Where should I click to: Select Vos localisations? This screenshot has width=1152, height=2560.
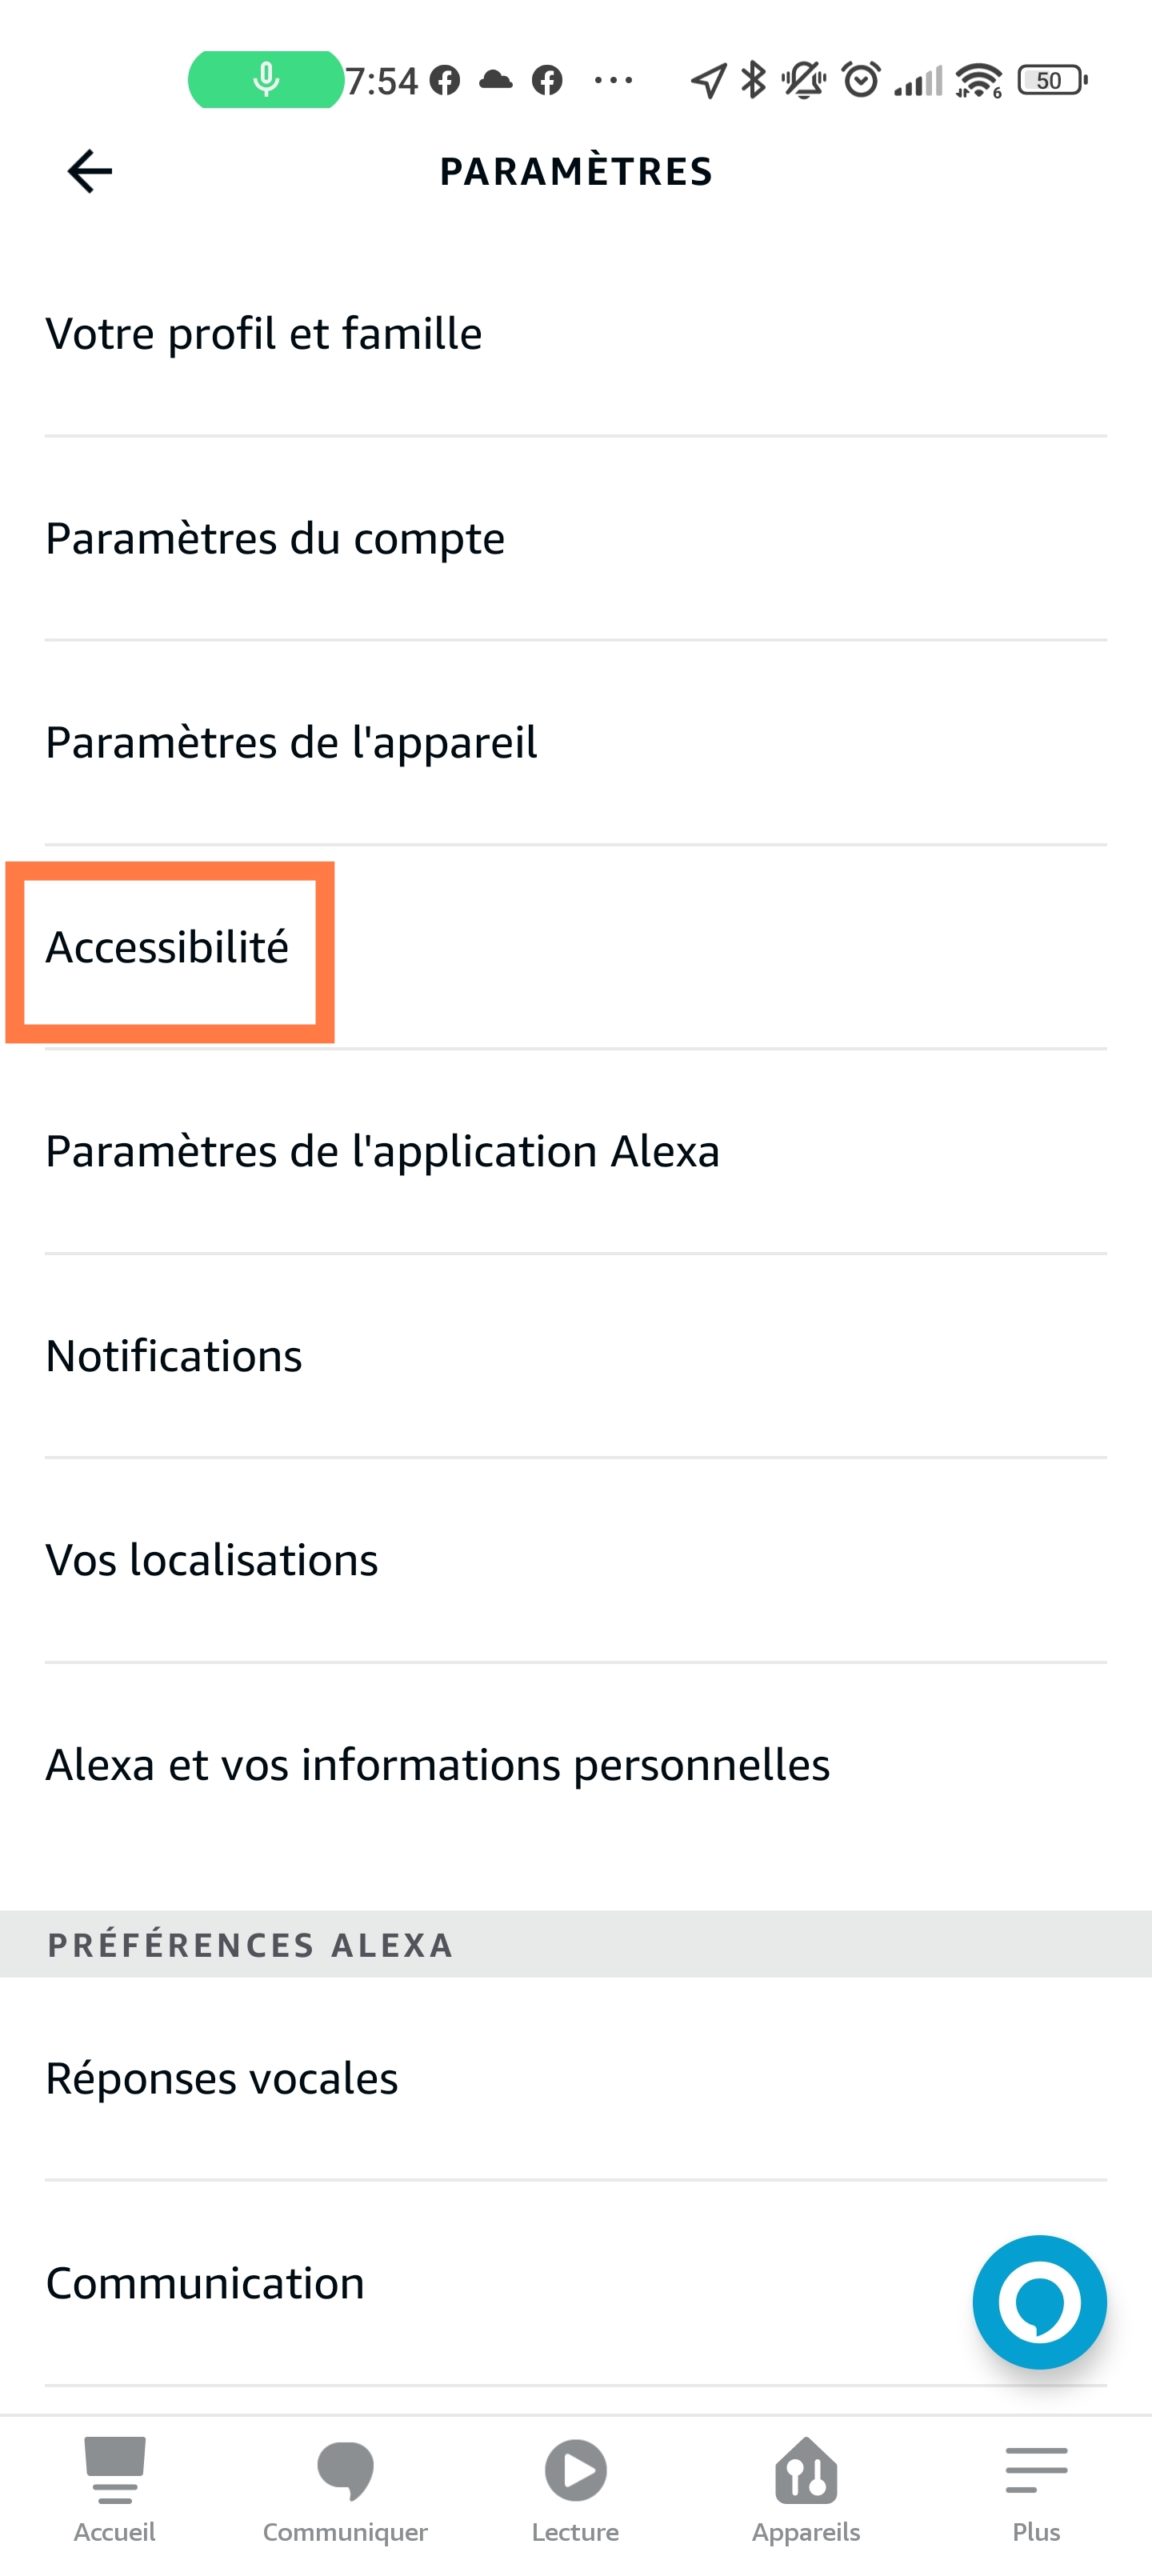pos(576,1559)
